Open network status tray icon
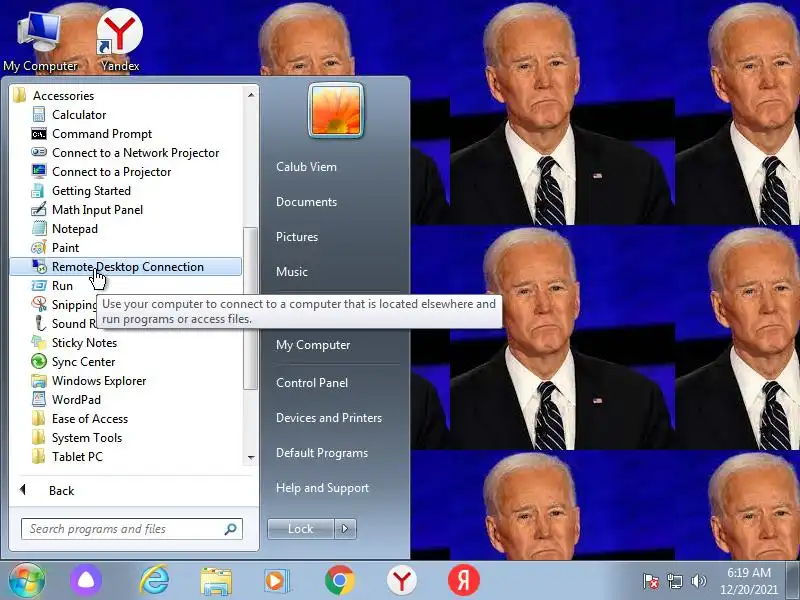This screenshot has height=600, width=800. tap(674, 581)
